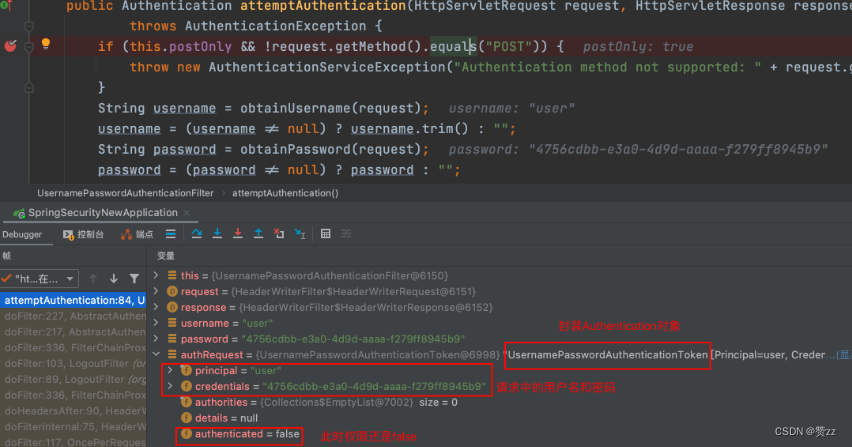Image resolution: width=852 pixels, height=447 pixels.
Task: Fold the if block at its closing brace
Action: pyautogui.click(x=29, y=87)
